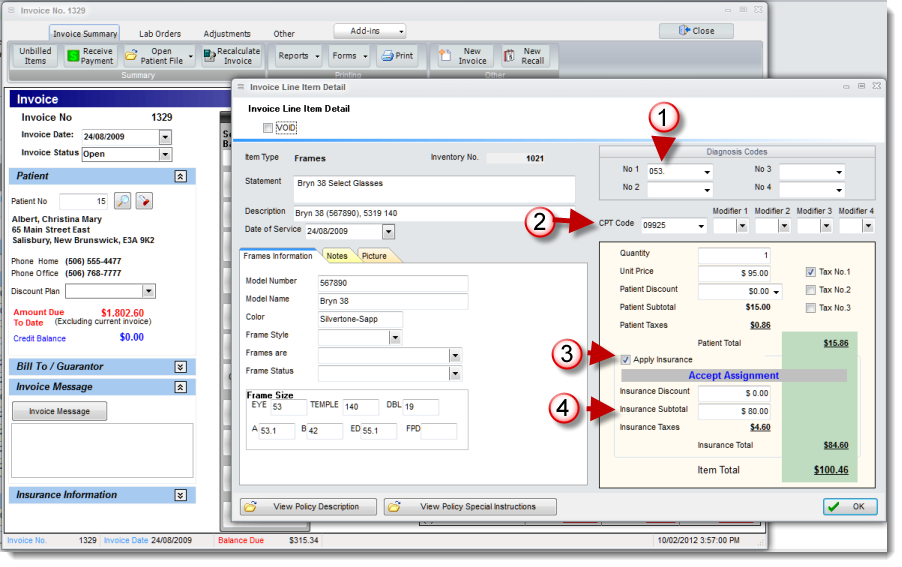Toggle the VOID checkbox
Image resolution: width=902 pixels, height=567 pixels.
point(267,128)
